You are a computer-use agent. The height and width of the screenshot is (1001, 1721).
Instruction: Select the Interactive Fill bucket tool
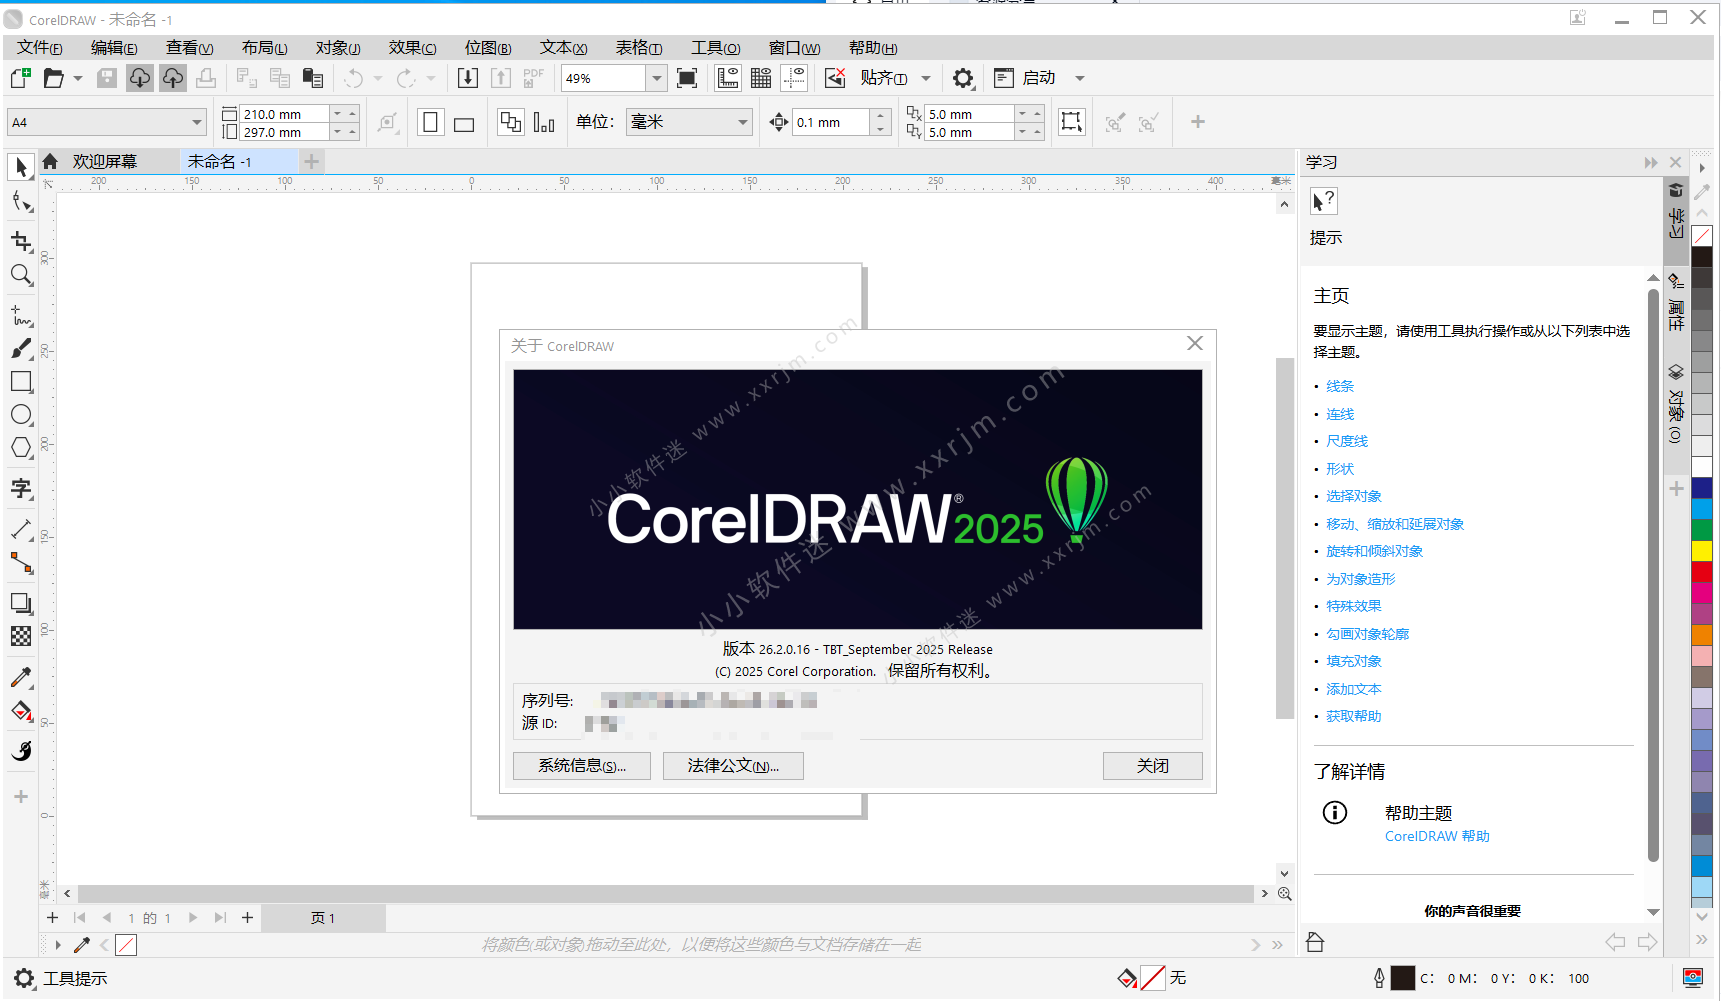(x=21, y=711)
